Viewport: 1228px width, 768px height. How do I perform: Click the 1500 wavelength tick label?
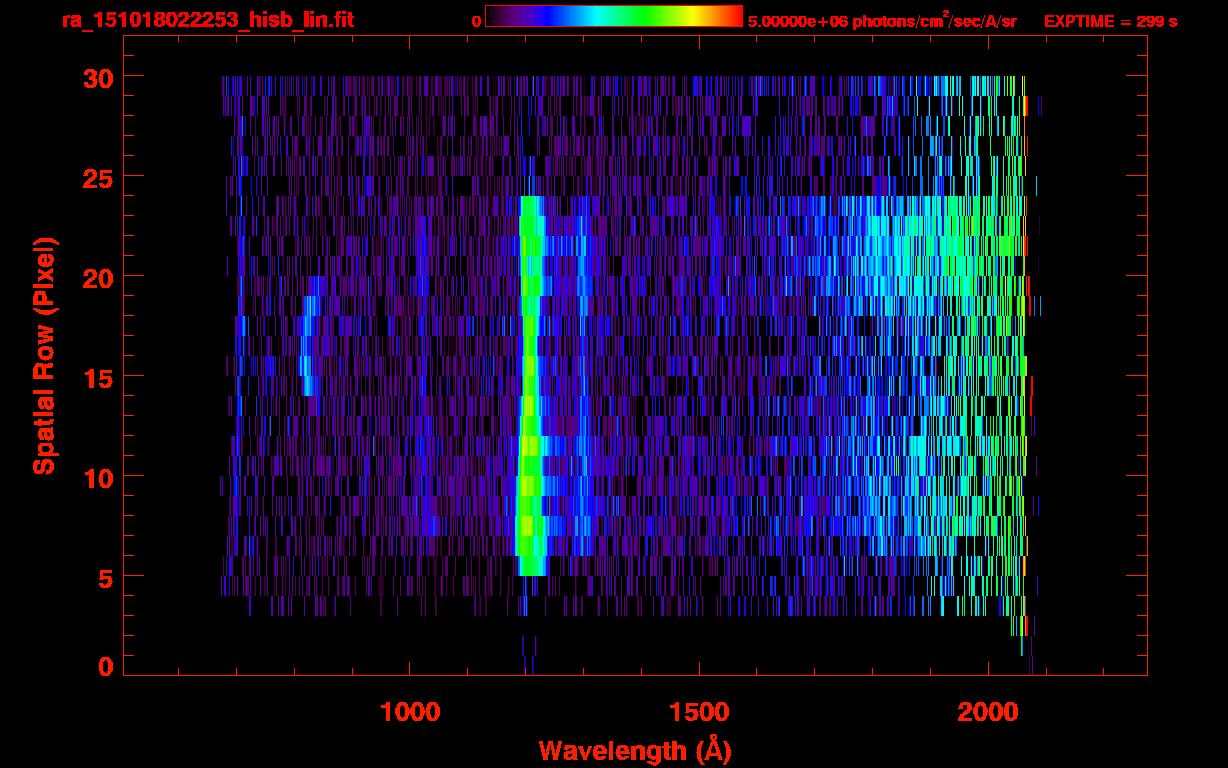click(x=699, y=712)
